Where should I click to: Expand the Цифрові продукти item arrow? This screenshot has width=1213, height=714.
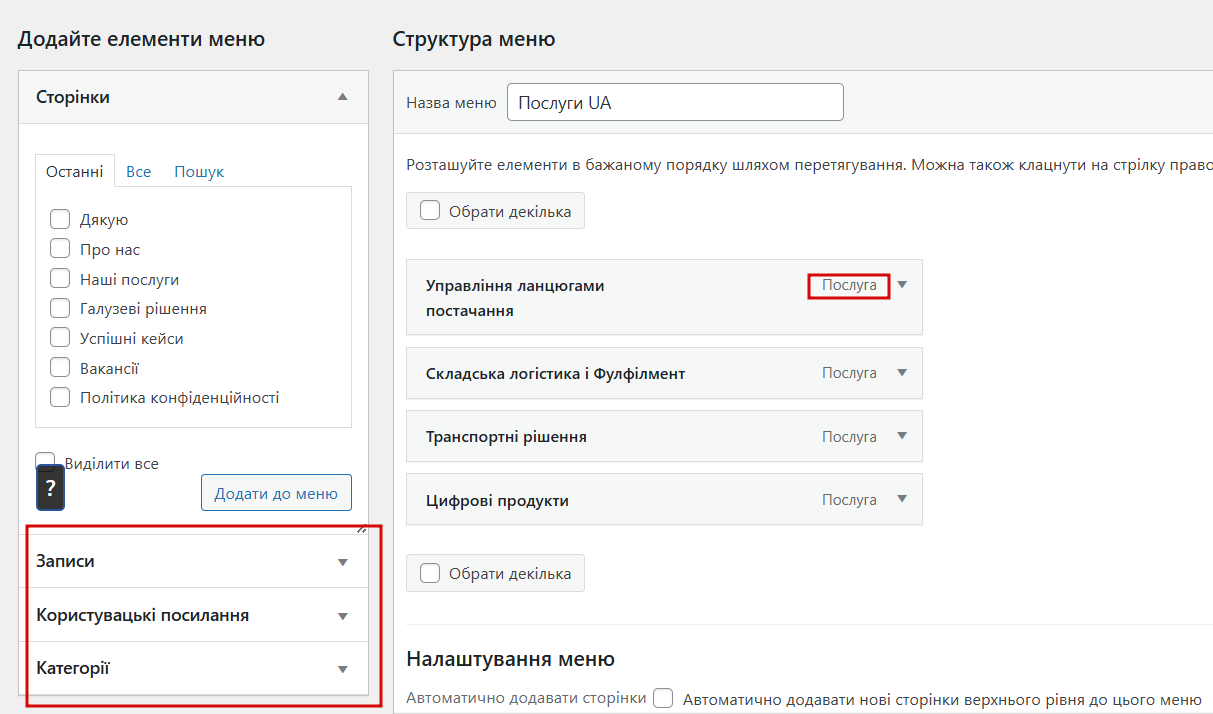coord(902,499)
